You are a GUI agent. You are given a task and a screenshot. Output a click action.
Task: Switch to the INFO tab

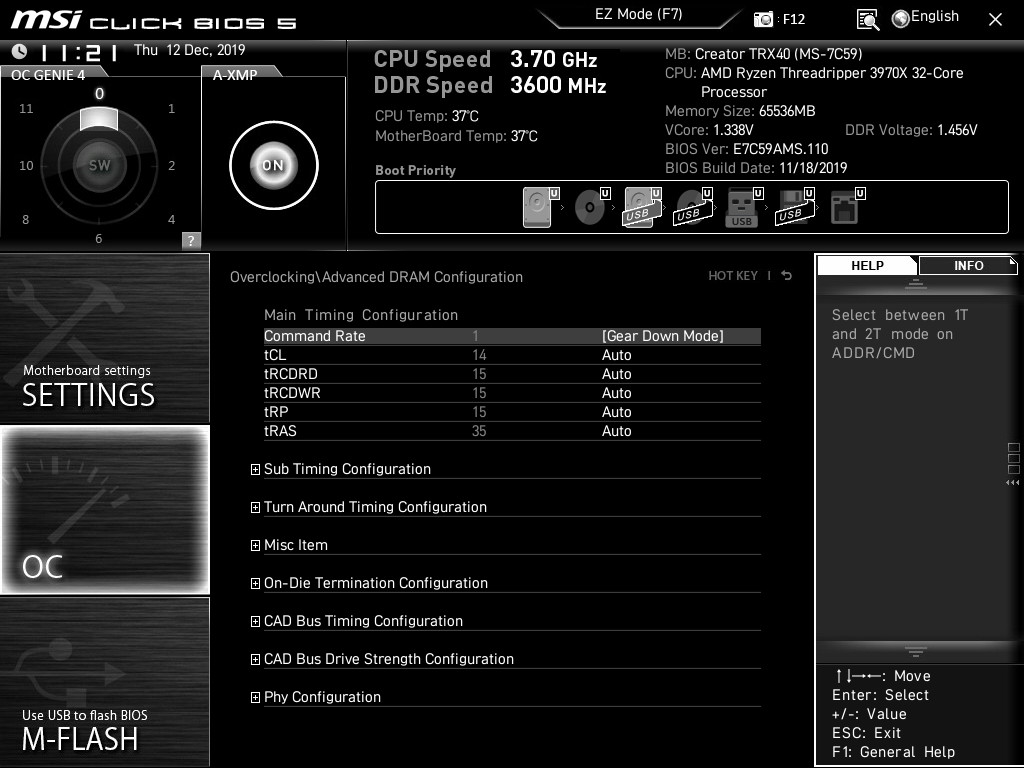point(968,266)
